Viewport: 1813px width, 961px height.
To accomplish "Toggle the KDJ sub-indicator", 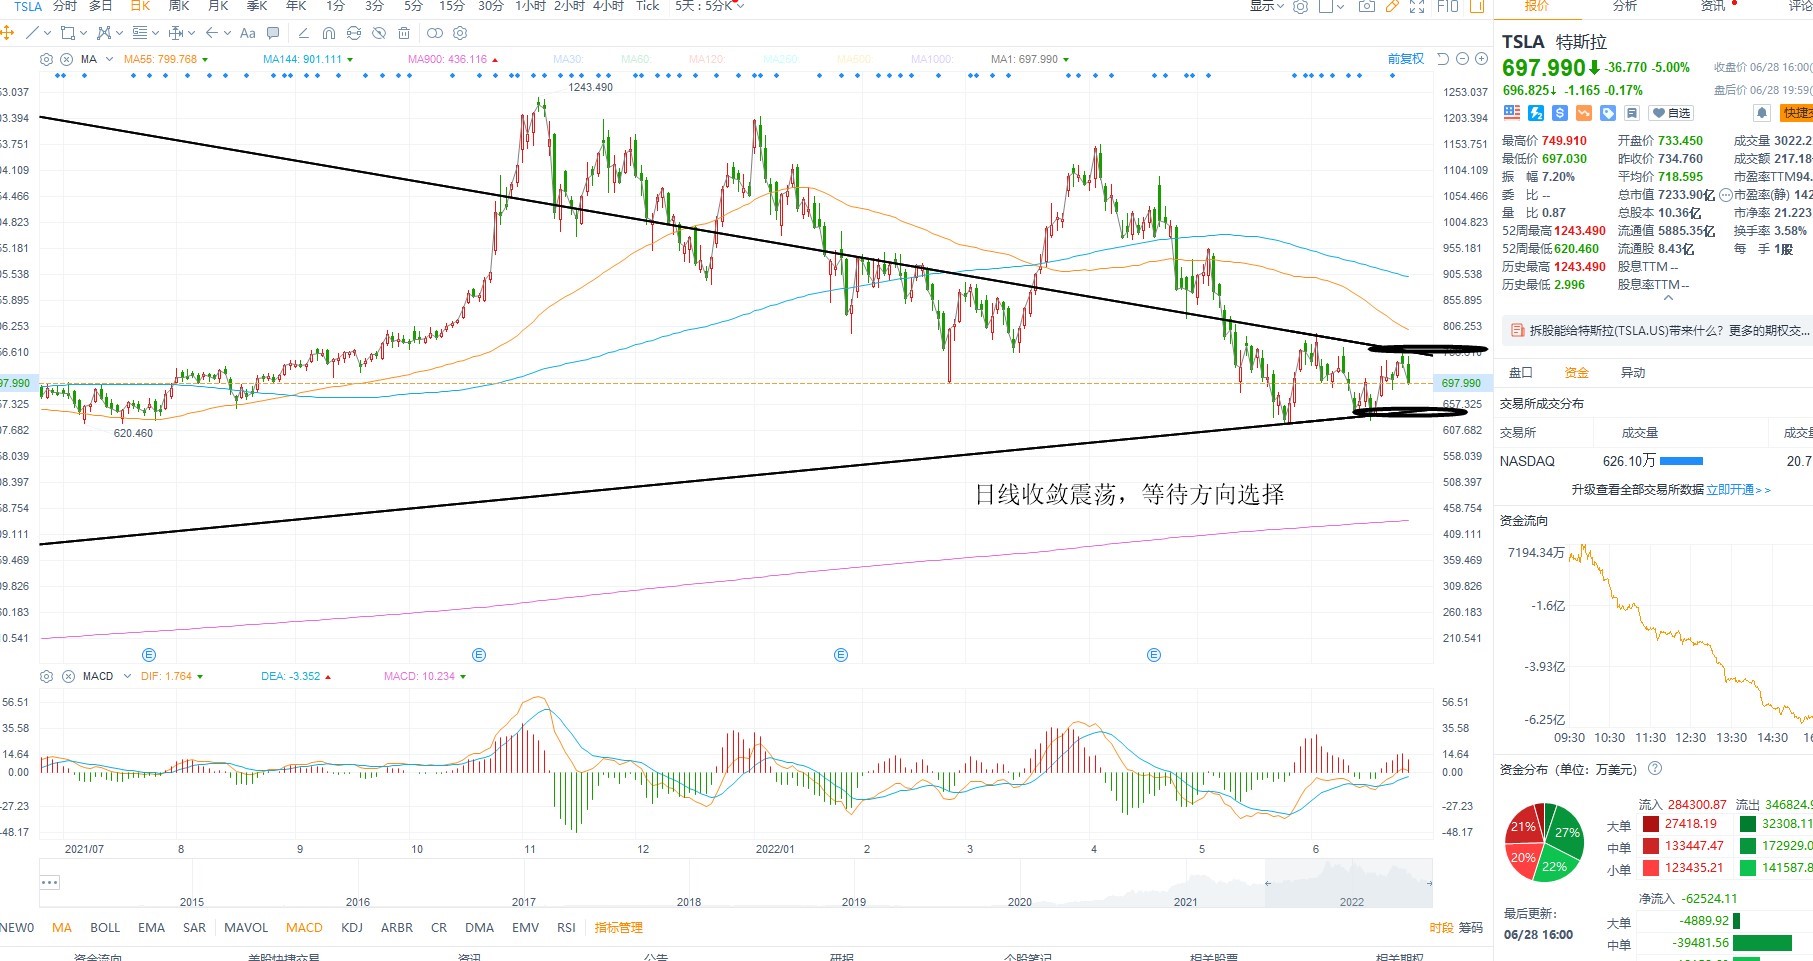I will (x=352, y=927).
